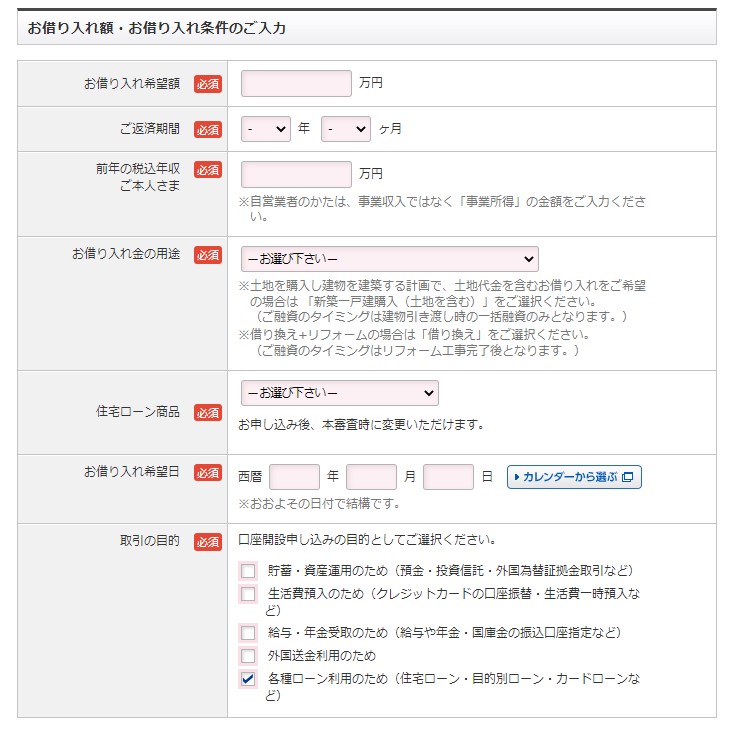Click the day (日) input for お借り入れ希望日
730x735 pixels.
(448, 477)
